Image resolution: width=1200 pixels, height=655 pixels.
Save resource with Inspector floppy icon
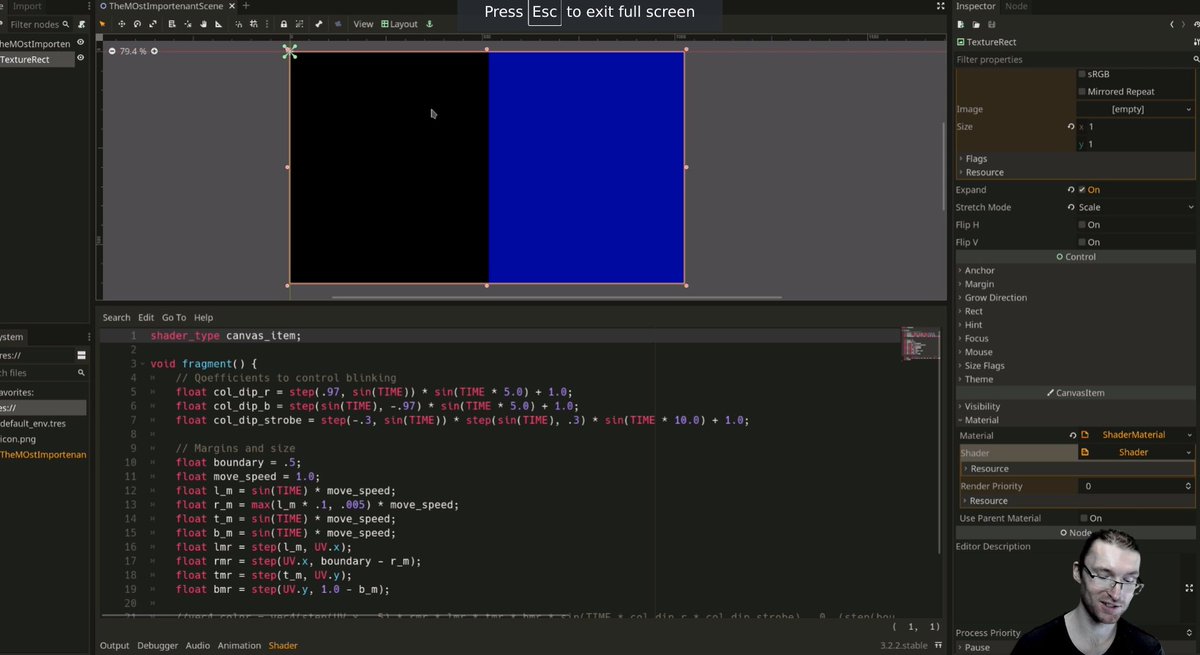coord(992,24)
